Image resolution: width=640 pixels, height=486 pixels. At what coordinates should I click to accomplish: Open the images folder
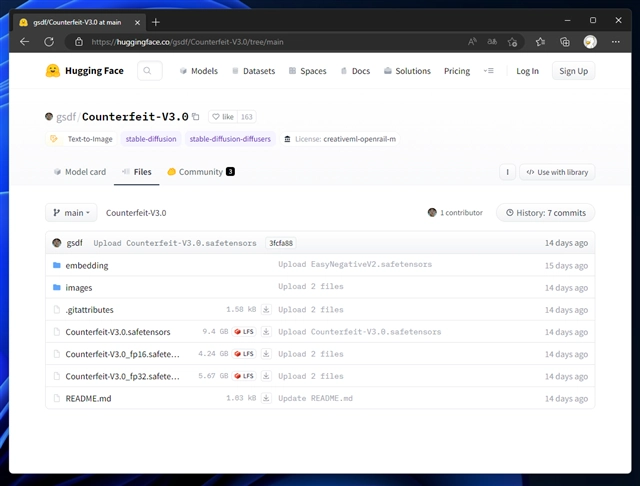click(x=79, y=288)
